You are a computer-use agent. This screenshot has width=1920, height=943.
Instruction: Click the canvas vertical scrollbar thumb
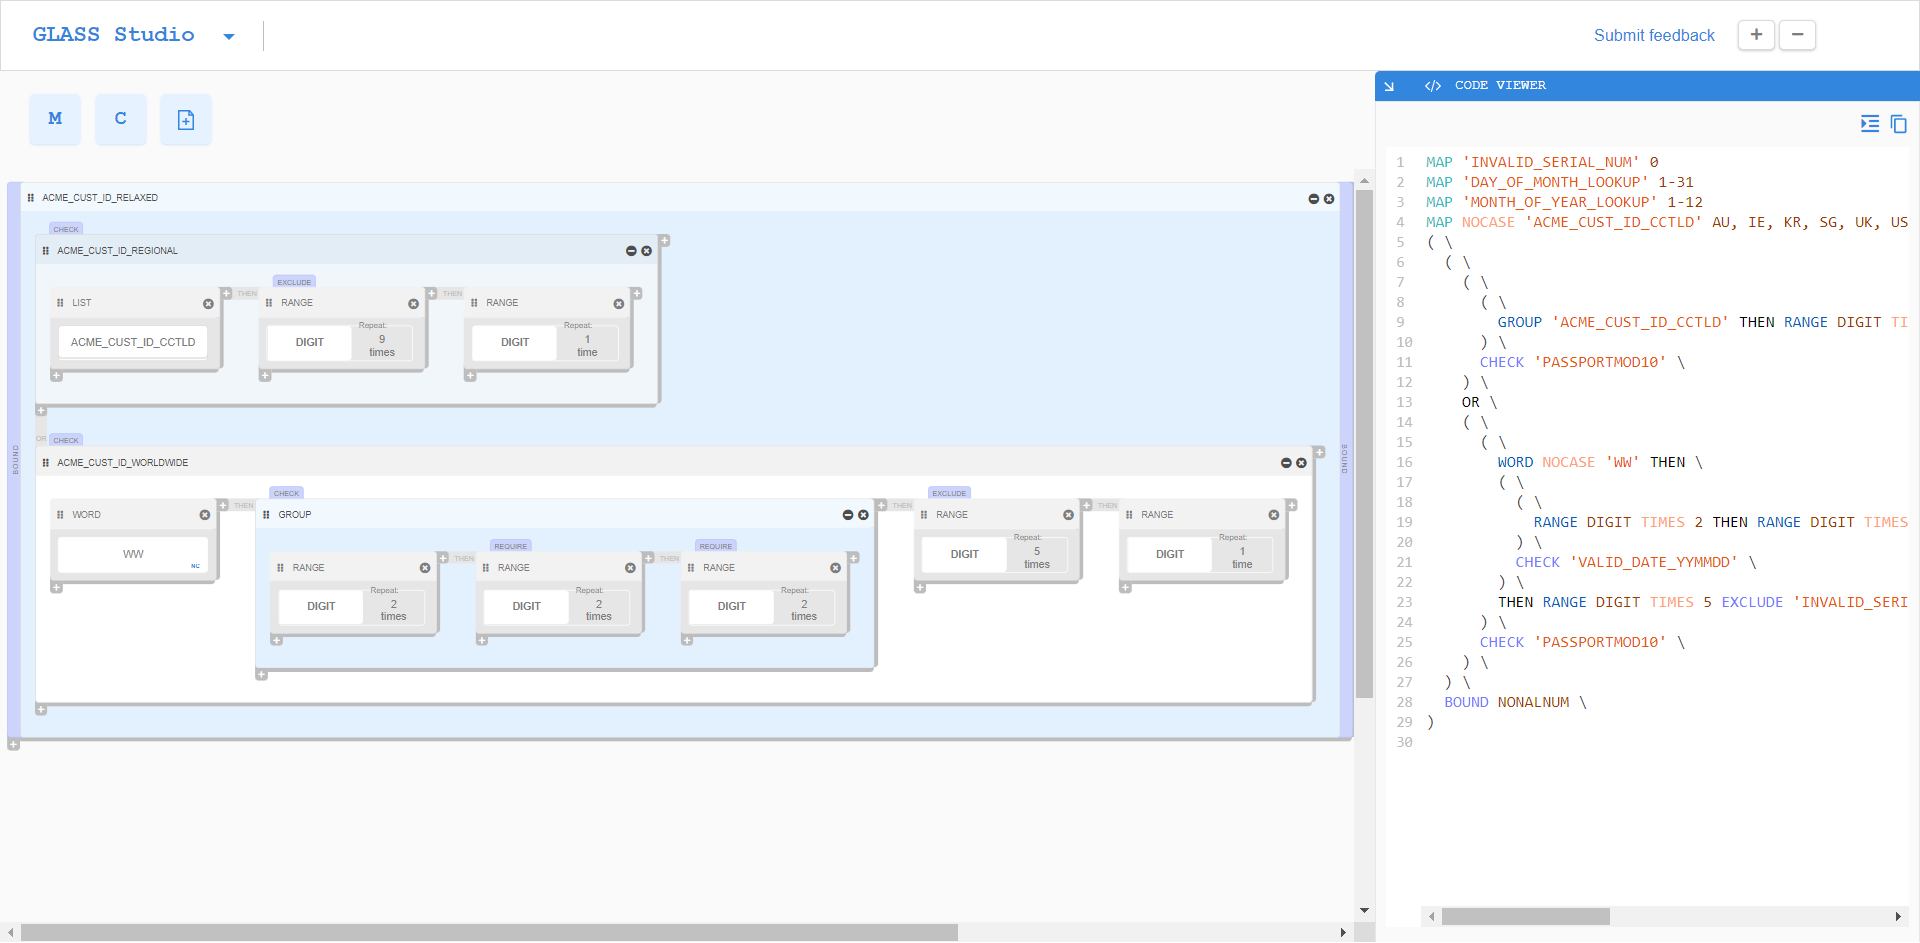coord(1364,444)
